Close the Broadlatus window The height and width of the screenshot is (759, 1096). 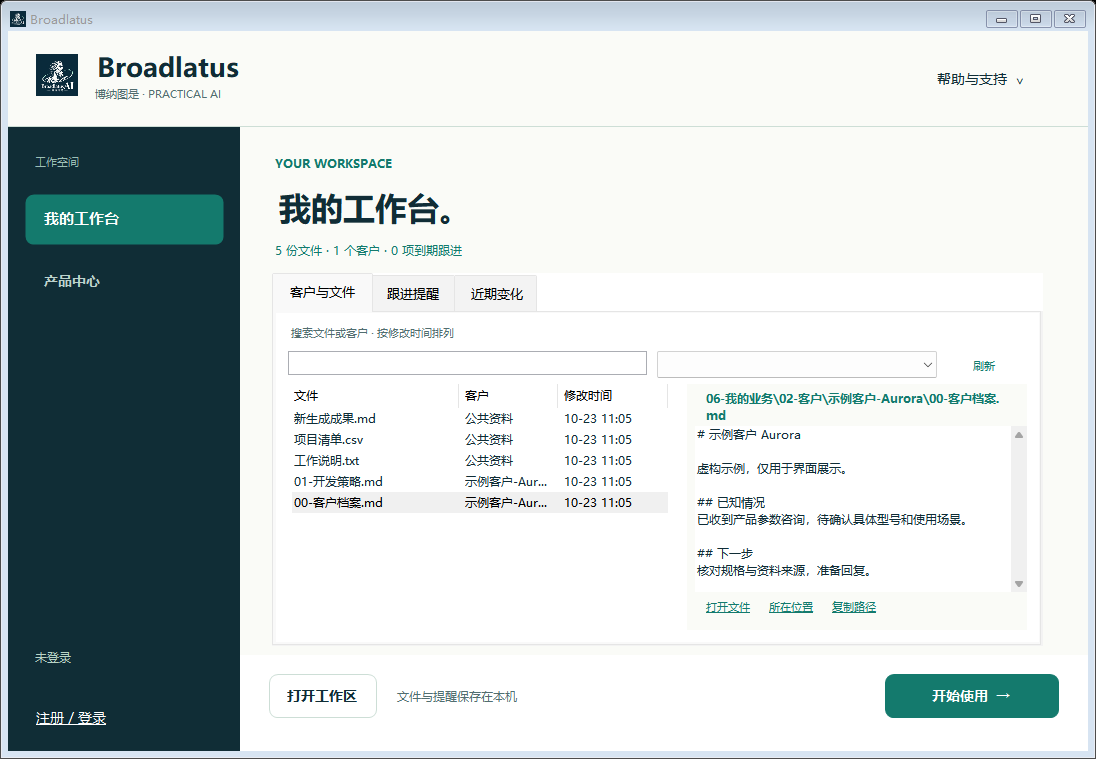[x=1069, y=19]
